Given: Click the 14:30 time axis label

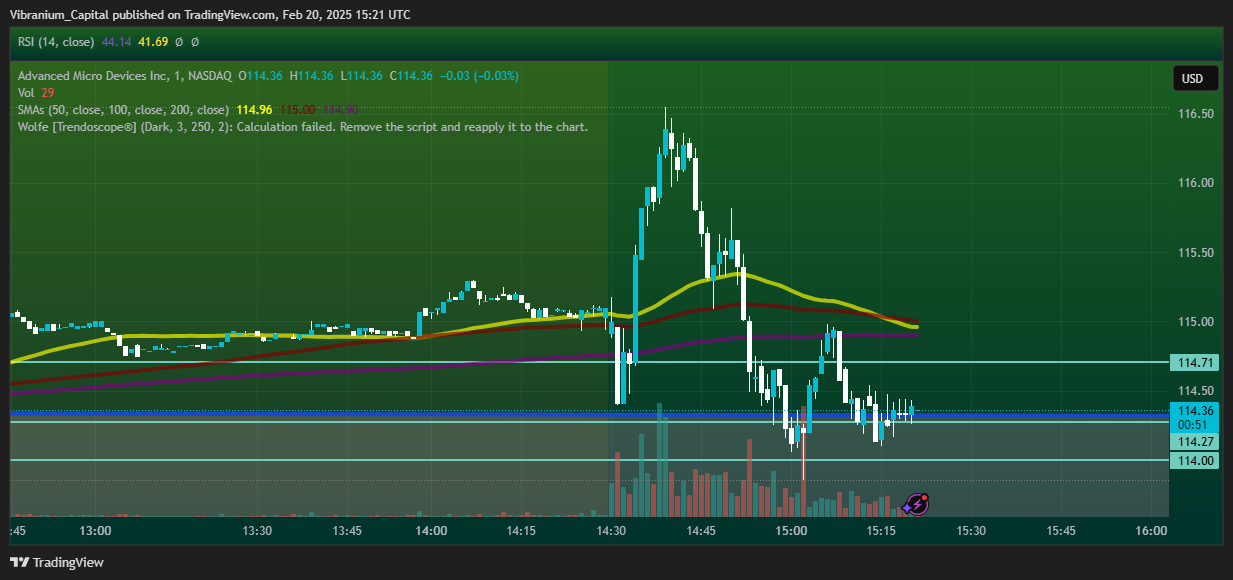Looking at the screenshot, I should coord(611,531).
